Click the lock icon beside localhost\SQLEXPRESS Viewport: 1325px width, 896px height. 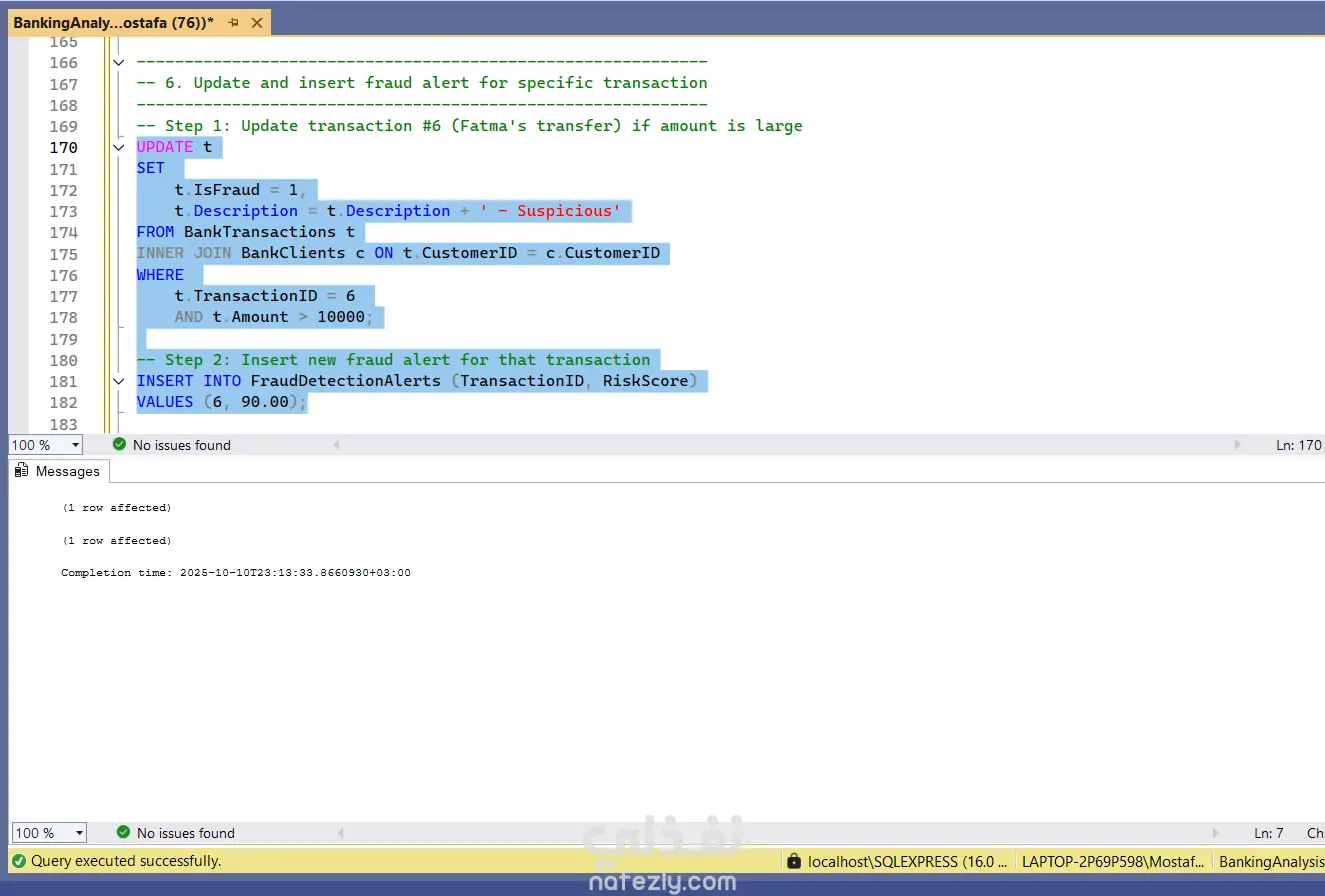coord(794,861)
